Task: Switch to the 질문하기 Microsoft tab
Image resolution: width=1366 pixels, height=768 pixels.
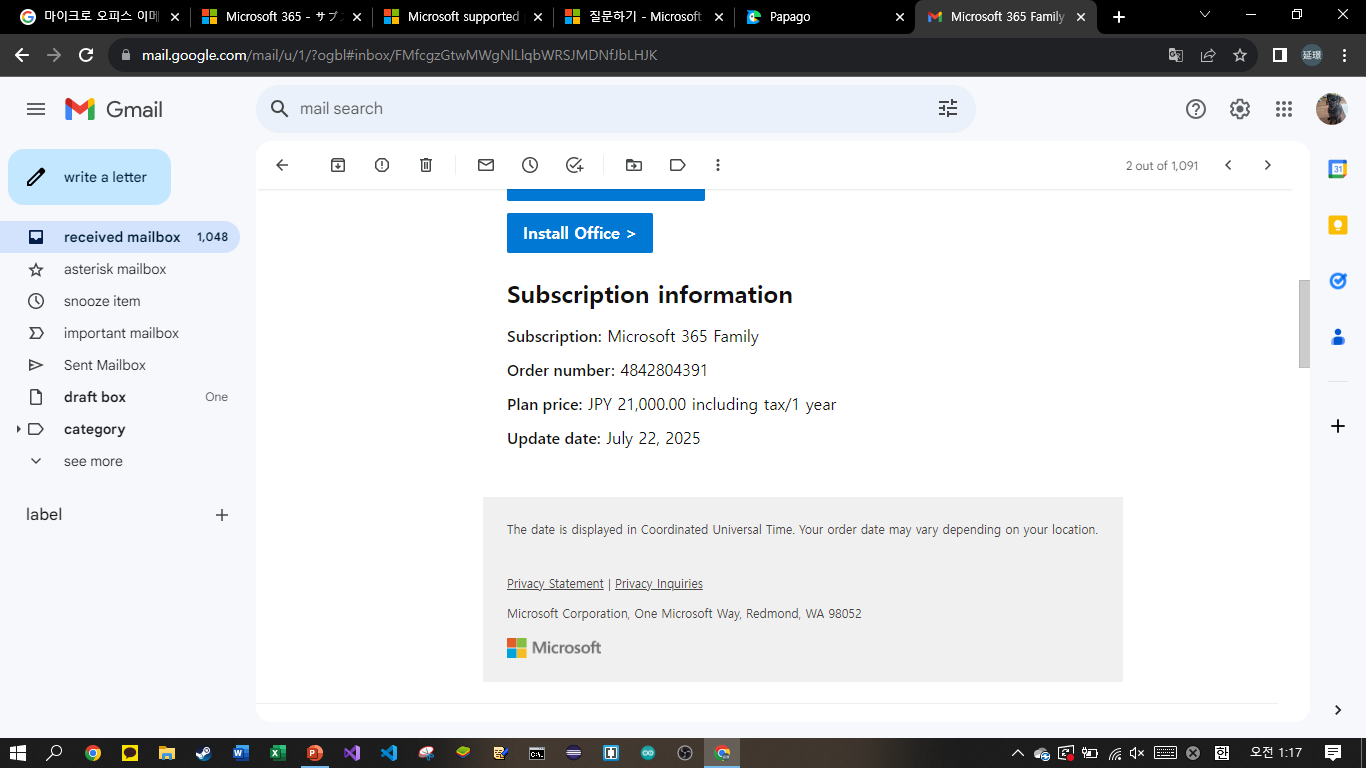Action: (643, 17)
